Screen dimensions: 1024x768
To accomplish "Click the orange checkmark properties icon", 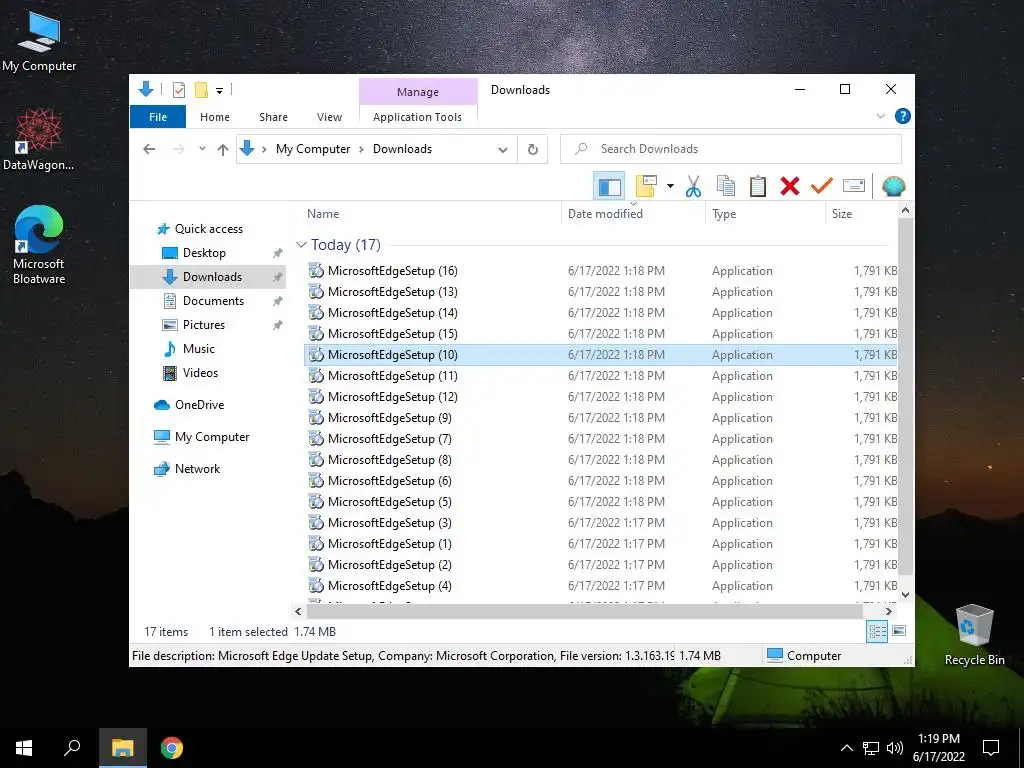I will [822, 186].
